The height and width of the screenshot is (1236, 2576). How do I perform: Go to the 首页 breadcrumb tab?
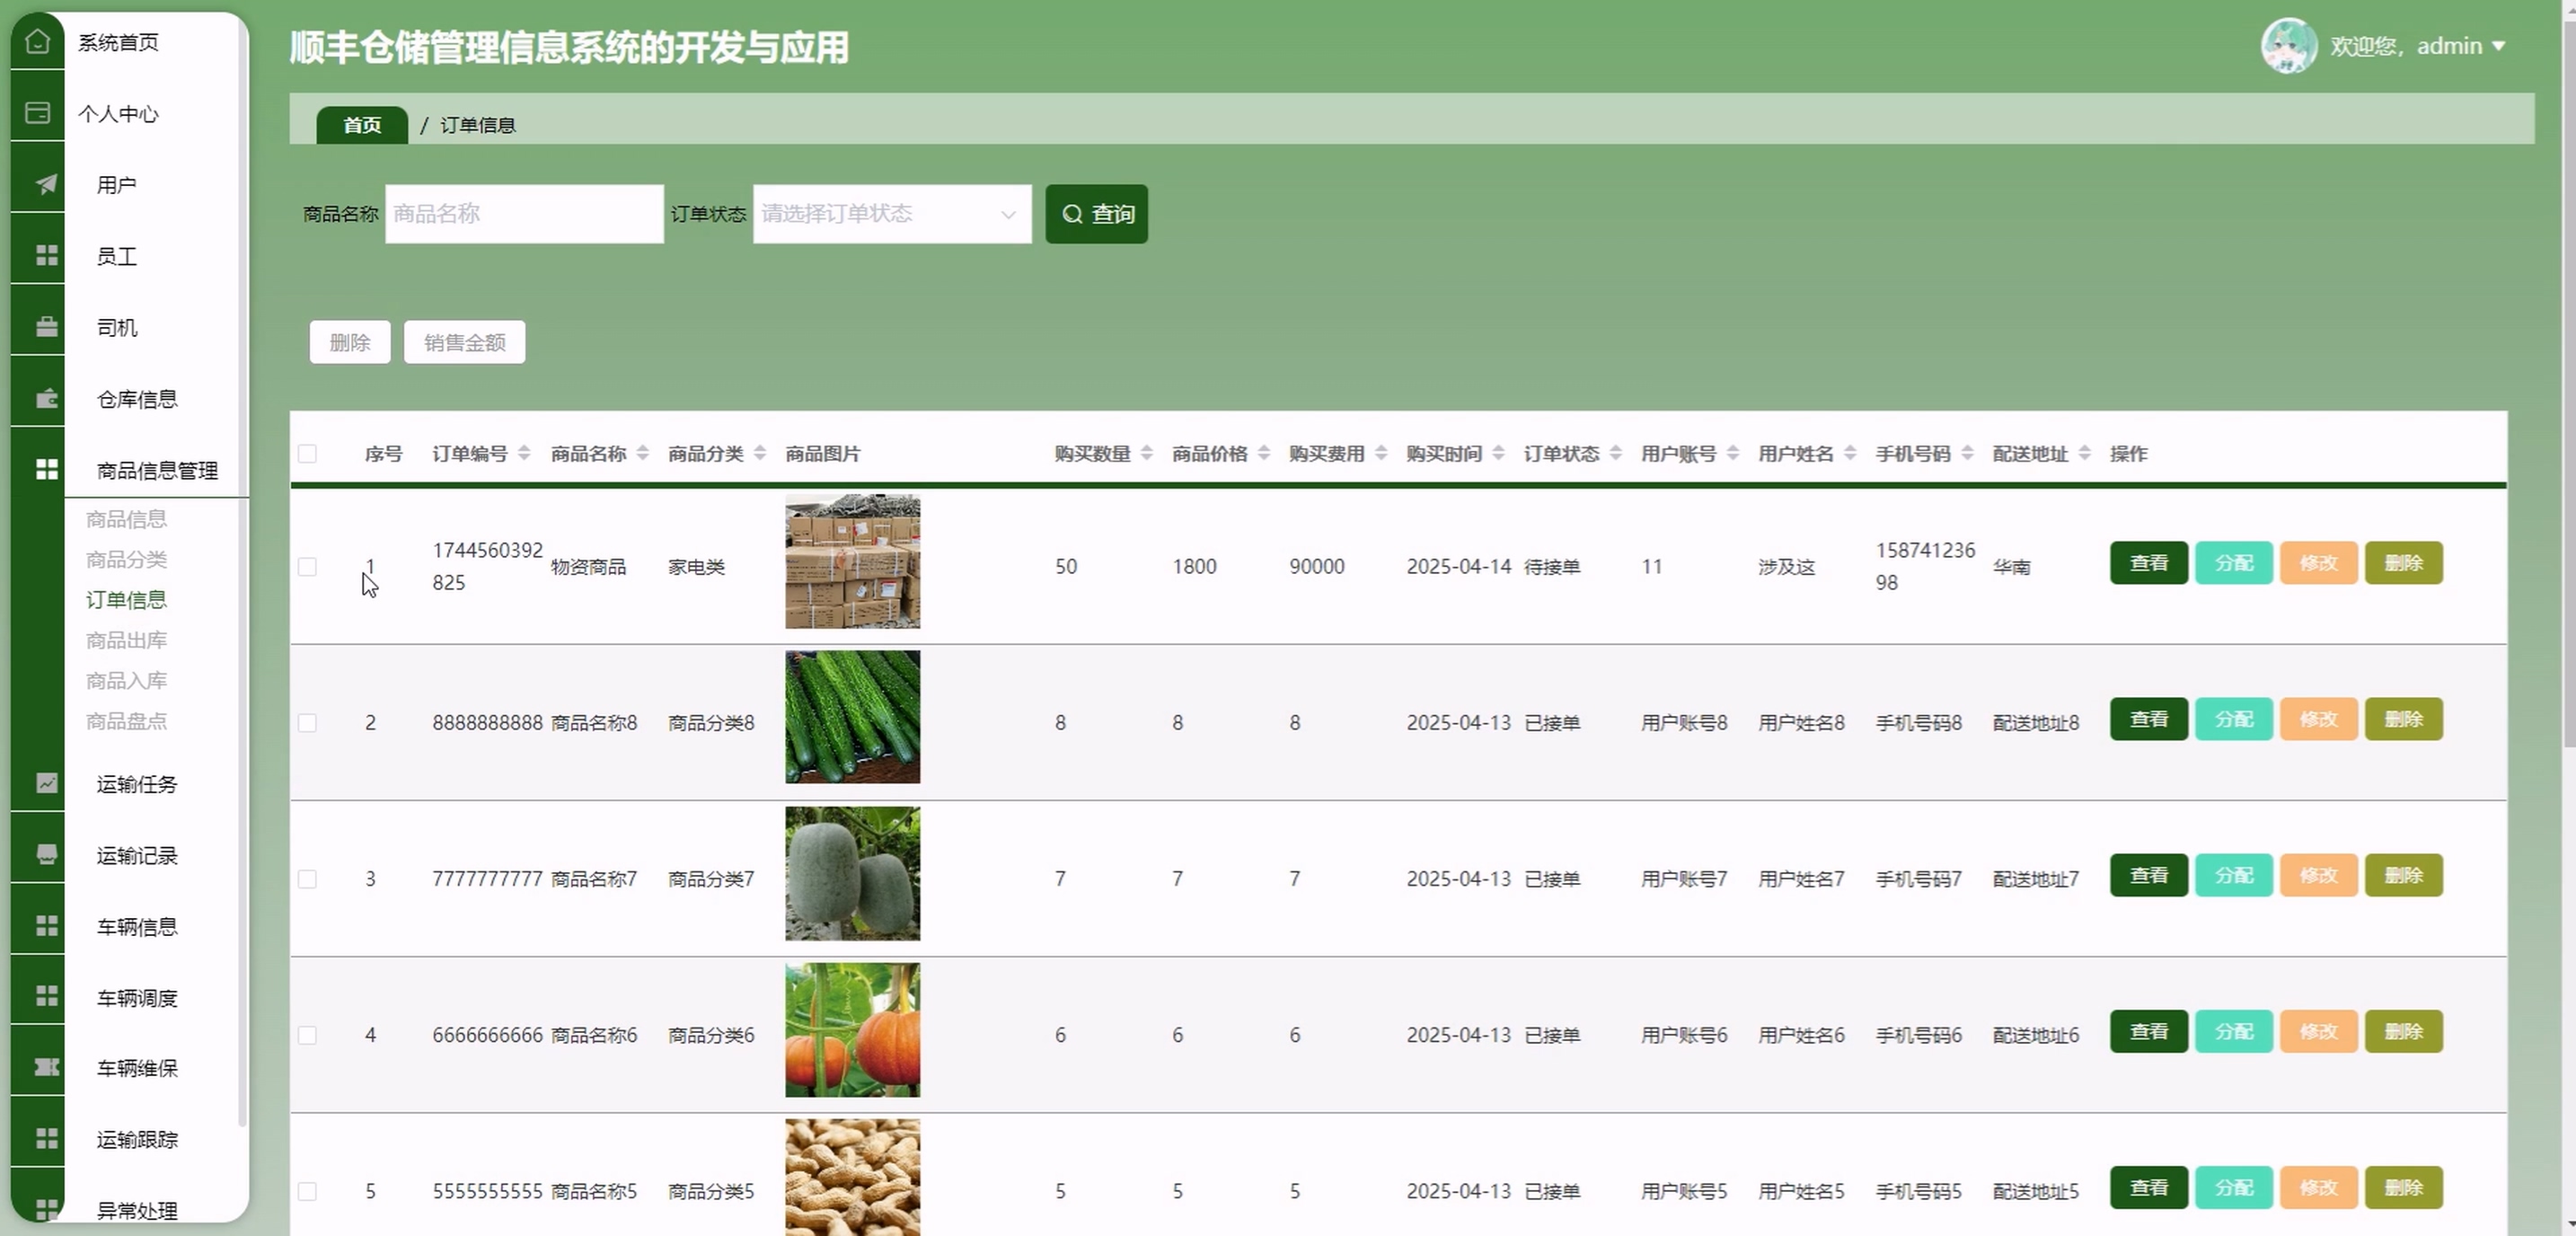tap(362, 125)
